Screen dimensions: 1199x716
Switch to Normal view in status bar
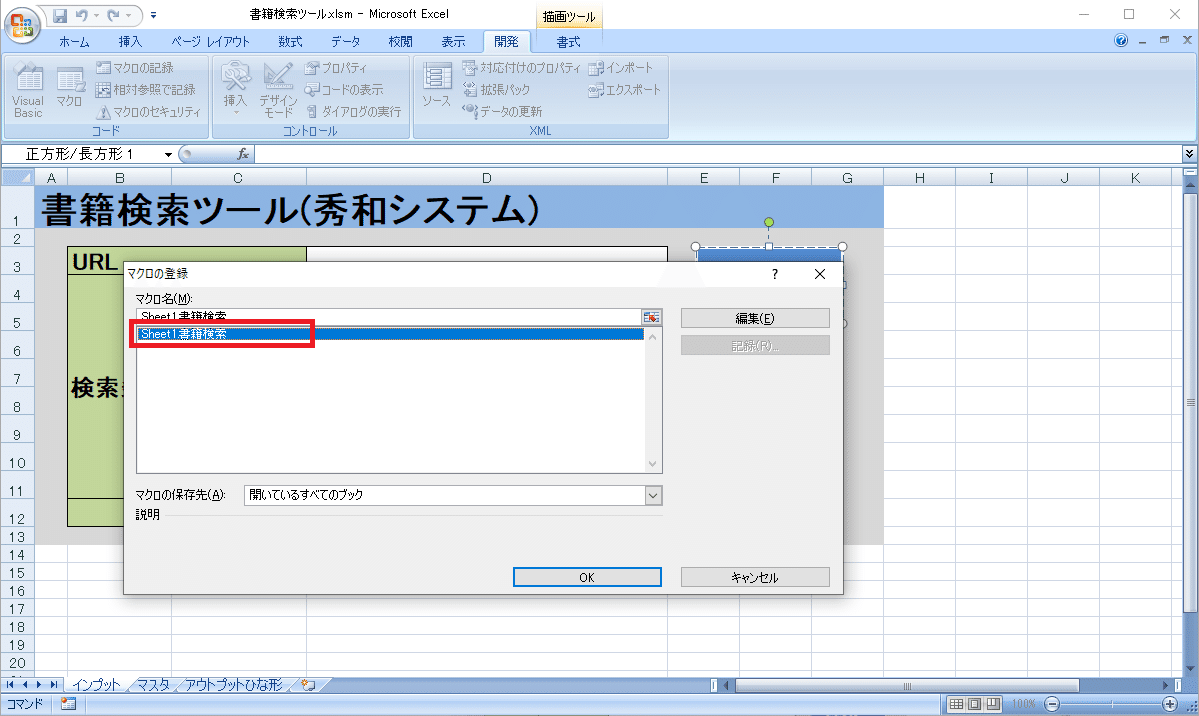click(956, 704)
